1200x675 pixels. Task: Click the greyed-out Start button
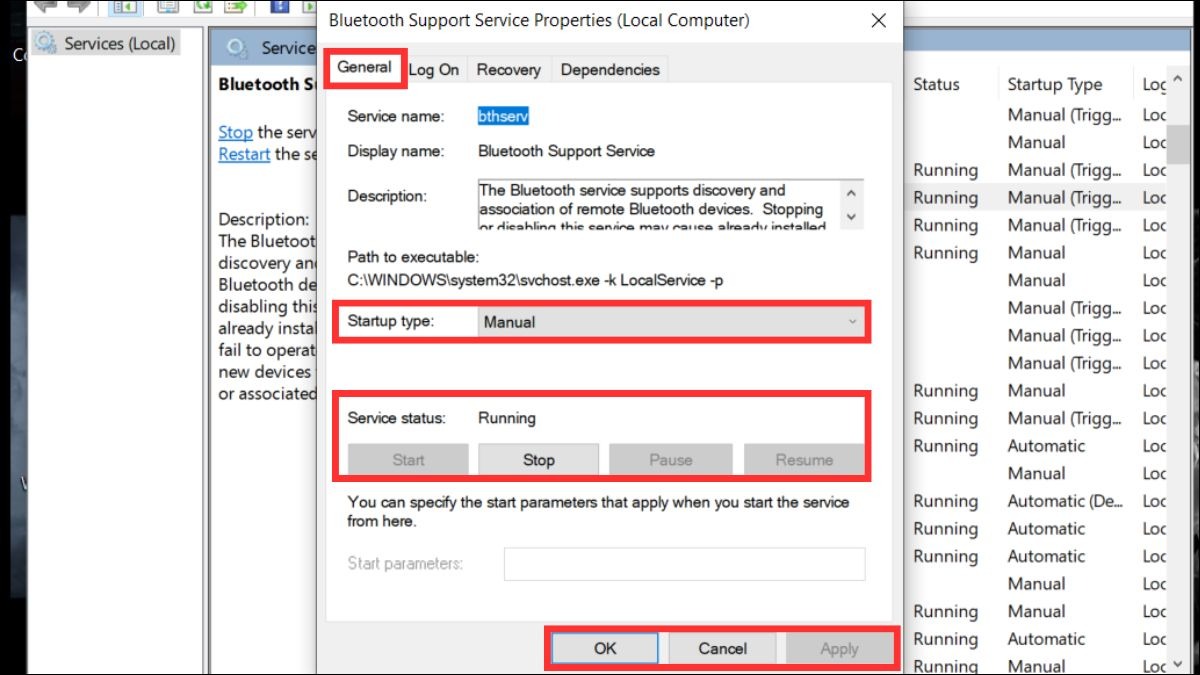pos(408,460)
